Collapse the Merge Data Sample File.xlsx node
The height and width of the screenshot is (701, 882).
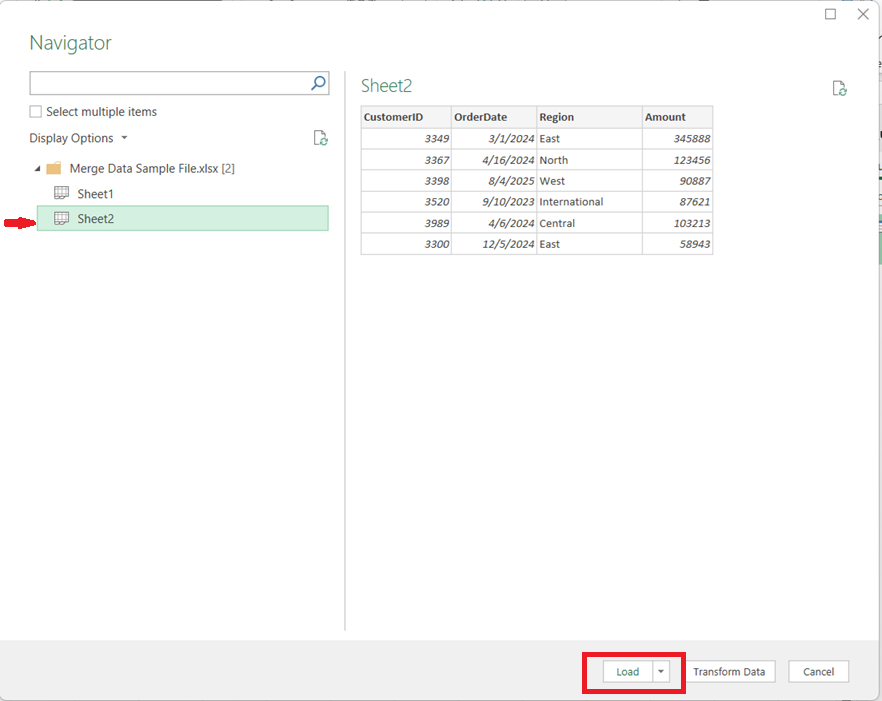[38, 169]
